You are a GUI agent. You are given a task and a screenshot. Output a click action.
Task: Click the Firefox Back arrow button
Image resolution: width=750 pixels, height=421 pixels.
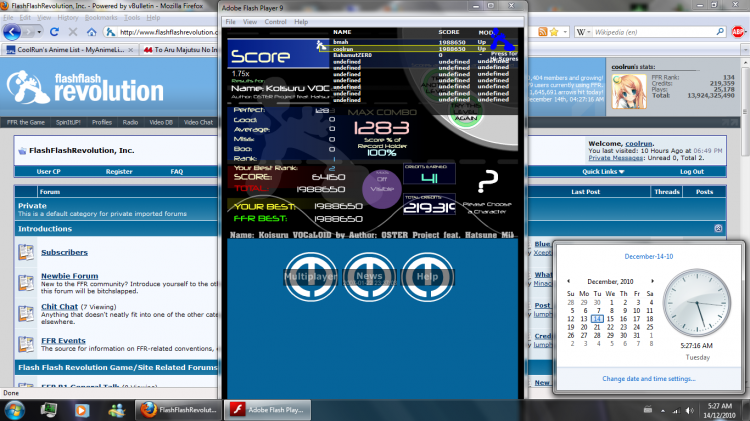[x=12, y=32]
